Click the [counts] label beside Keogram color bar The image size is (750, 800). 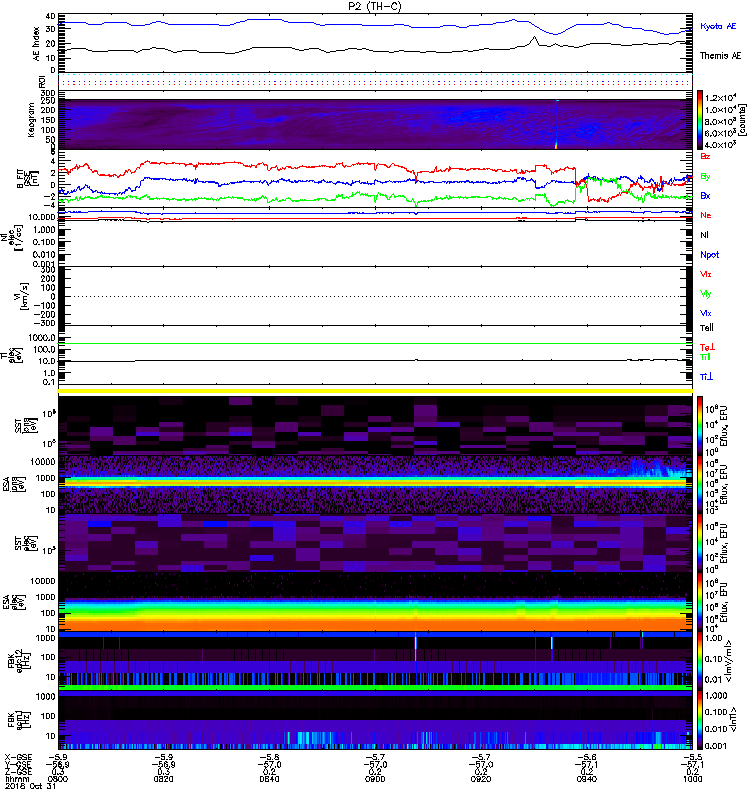[742, 120]
